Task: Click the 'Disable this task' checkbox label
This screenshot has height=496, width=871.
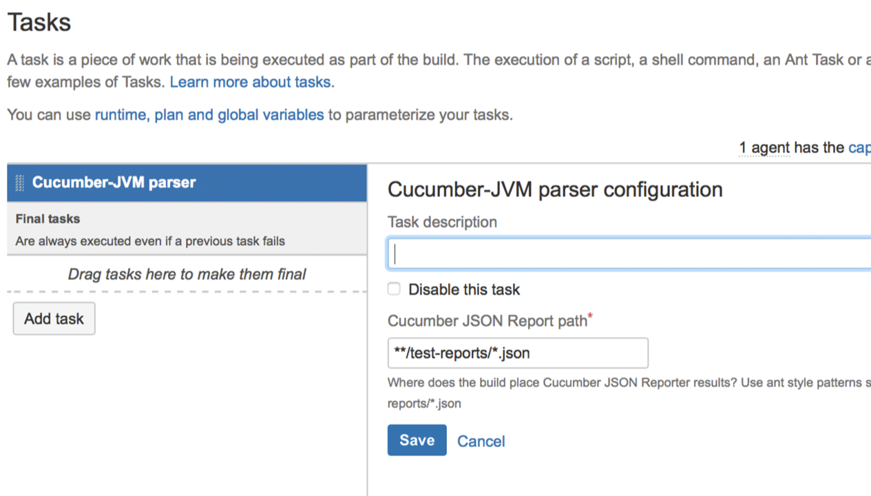Action: 464,290
